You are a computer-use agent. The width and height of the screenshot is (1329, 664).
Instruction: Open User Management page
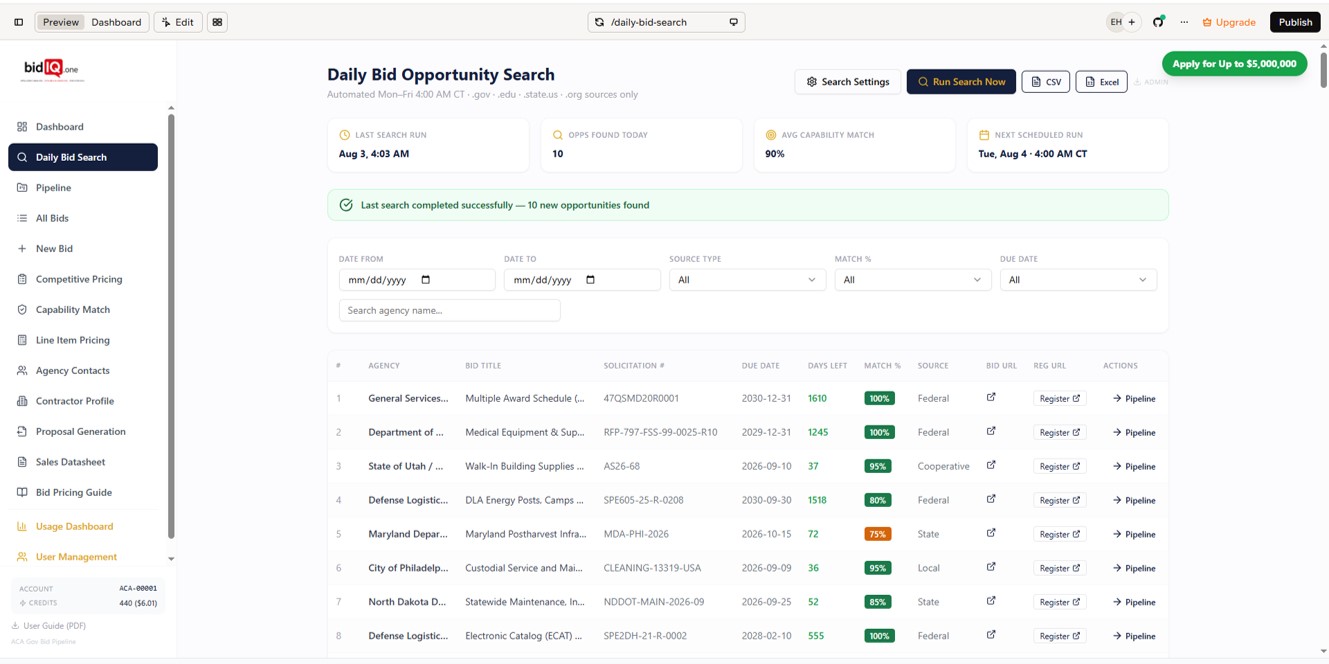[83, 557]
